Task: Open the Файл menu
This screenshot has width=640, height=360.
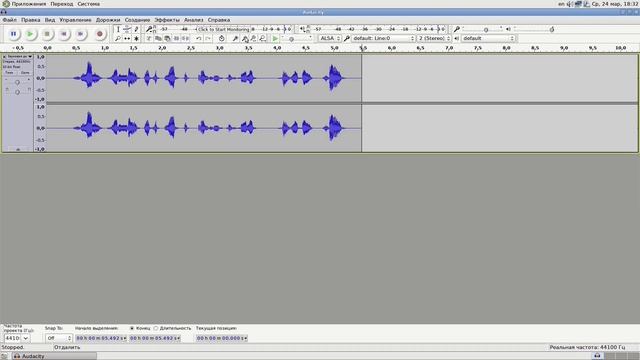Action: [10, 20]
